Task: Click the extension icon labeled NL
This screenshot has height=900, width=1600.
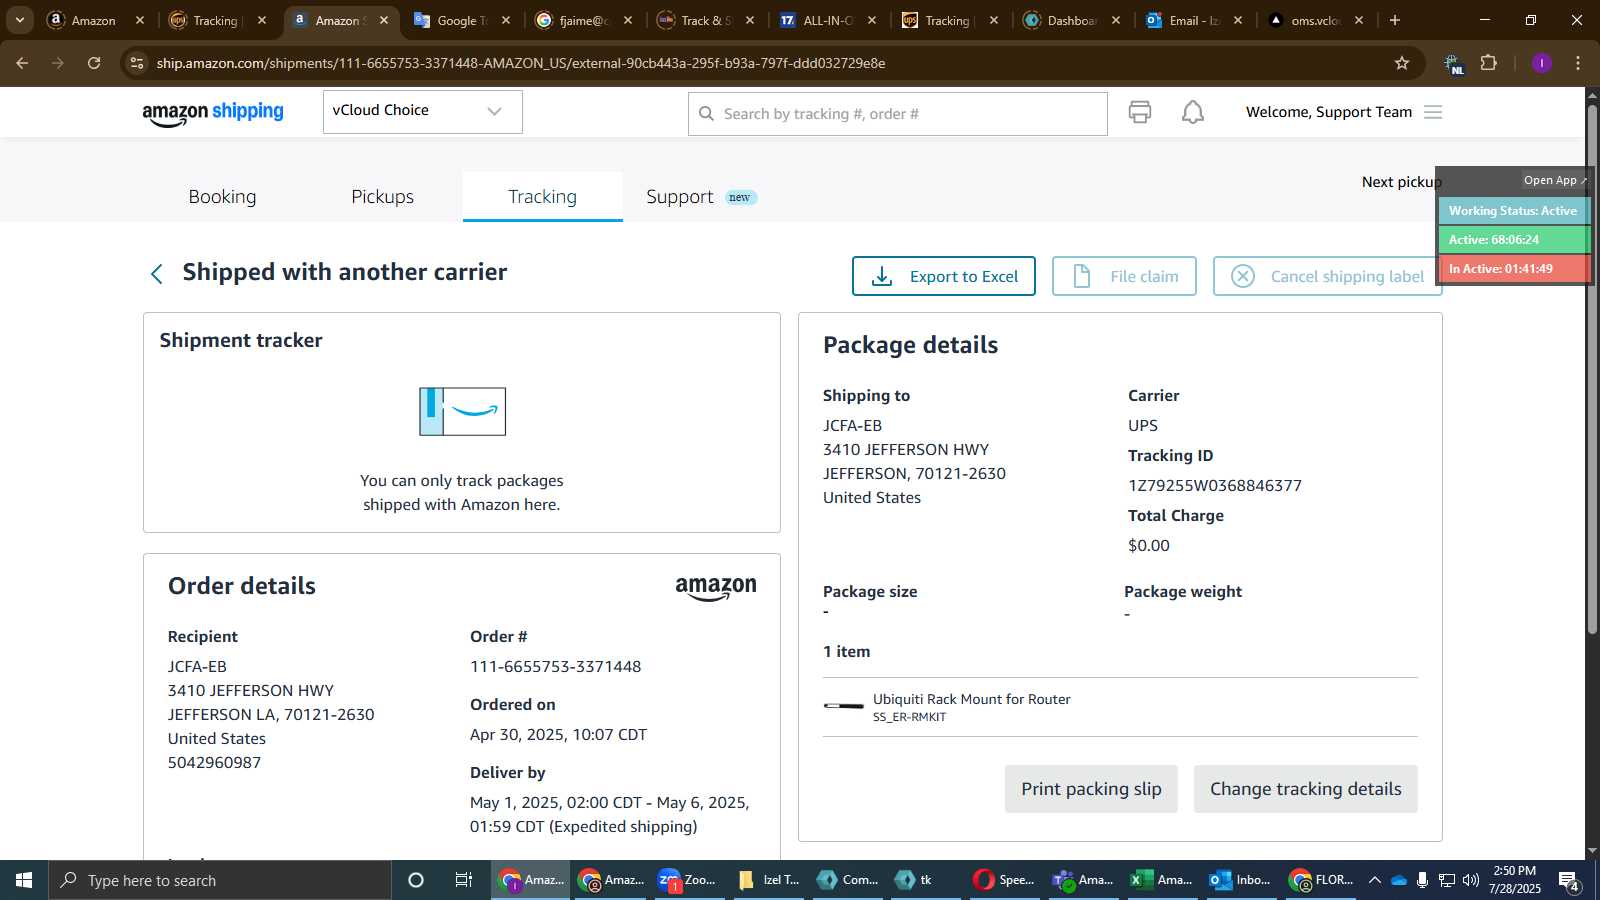Action: (1452, 64)
